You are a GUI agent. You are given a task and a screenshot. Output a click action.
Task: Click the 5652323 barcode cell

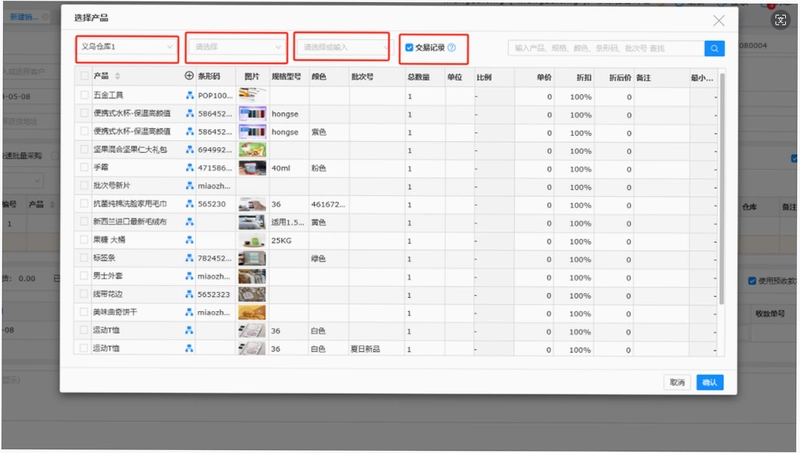click(214, 294)
